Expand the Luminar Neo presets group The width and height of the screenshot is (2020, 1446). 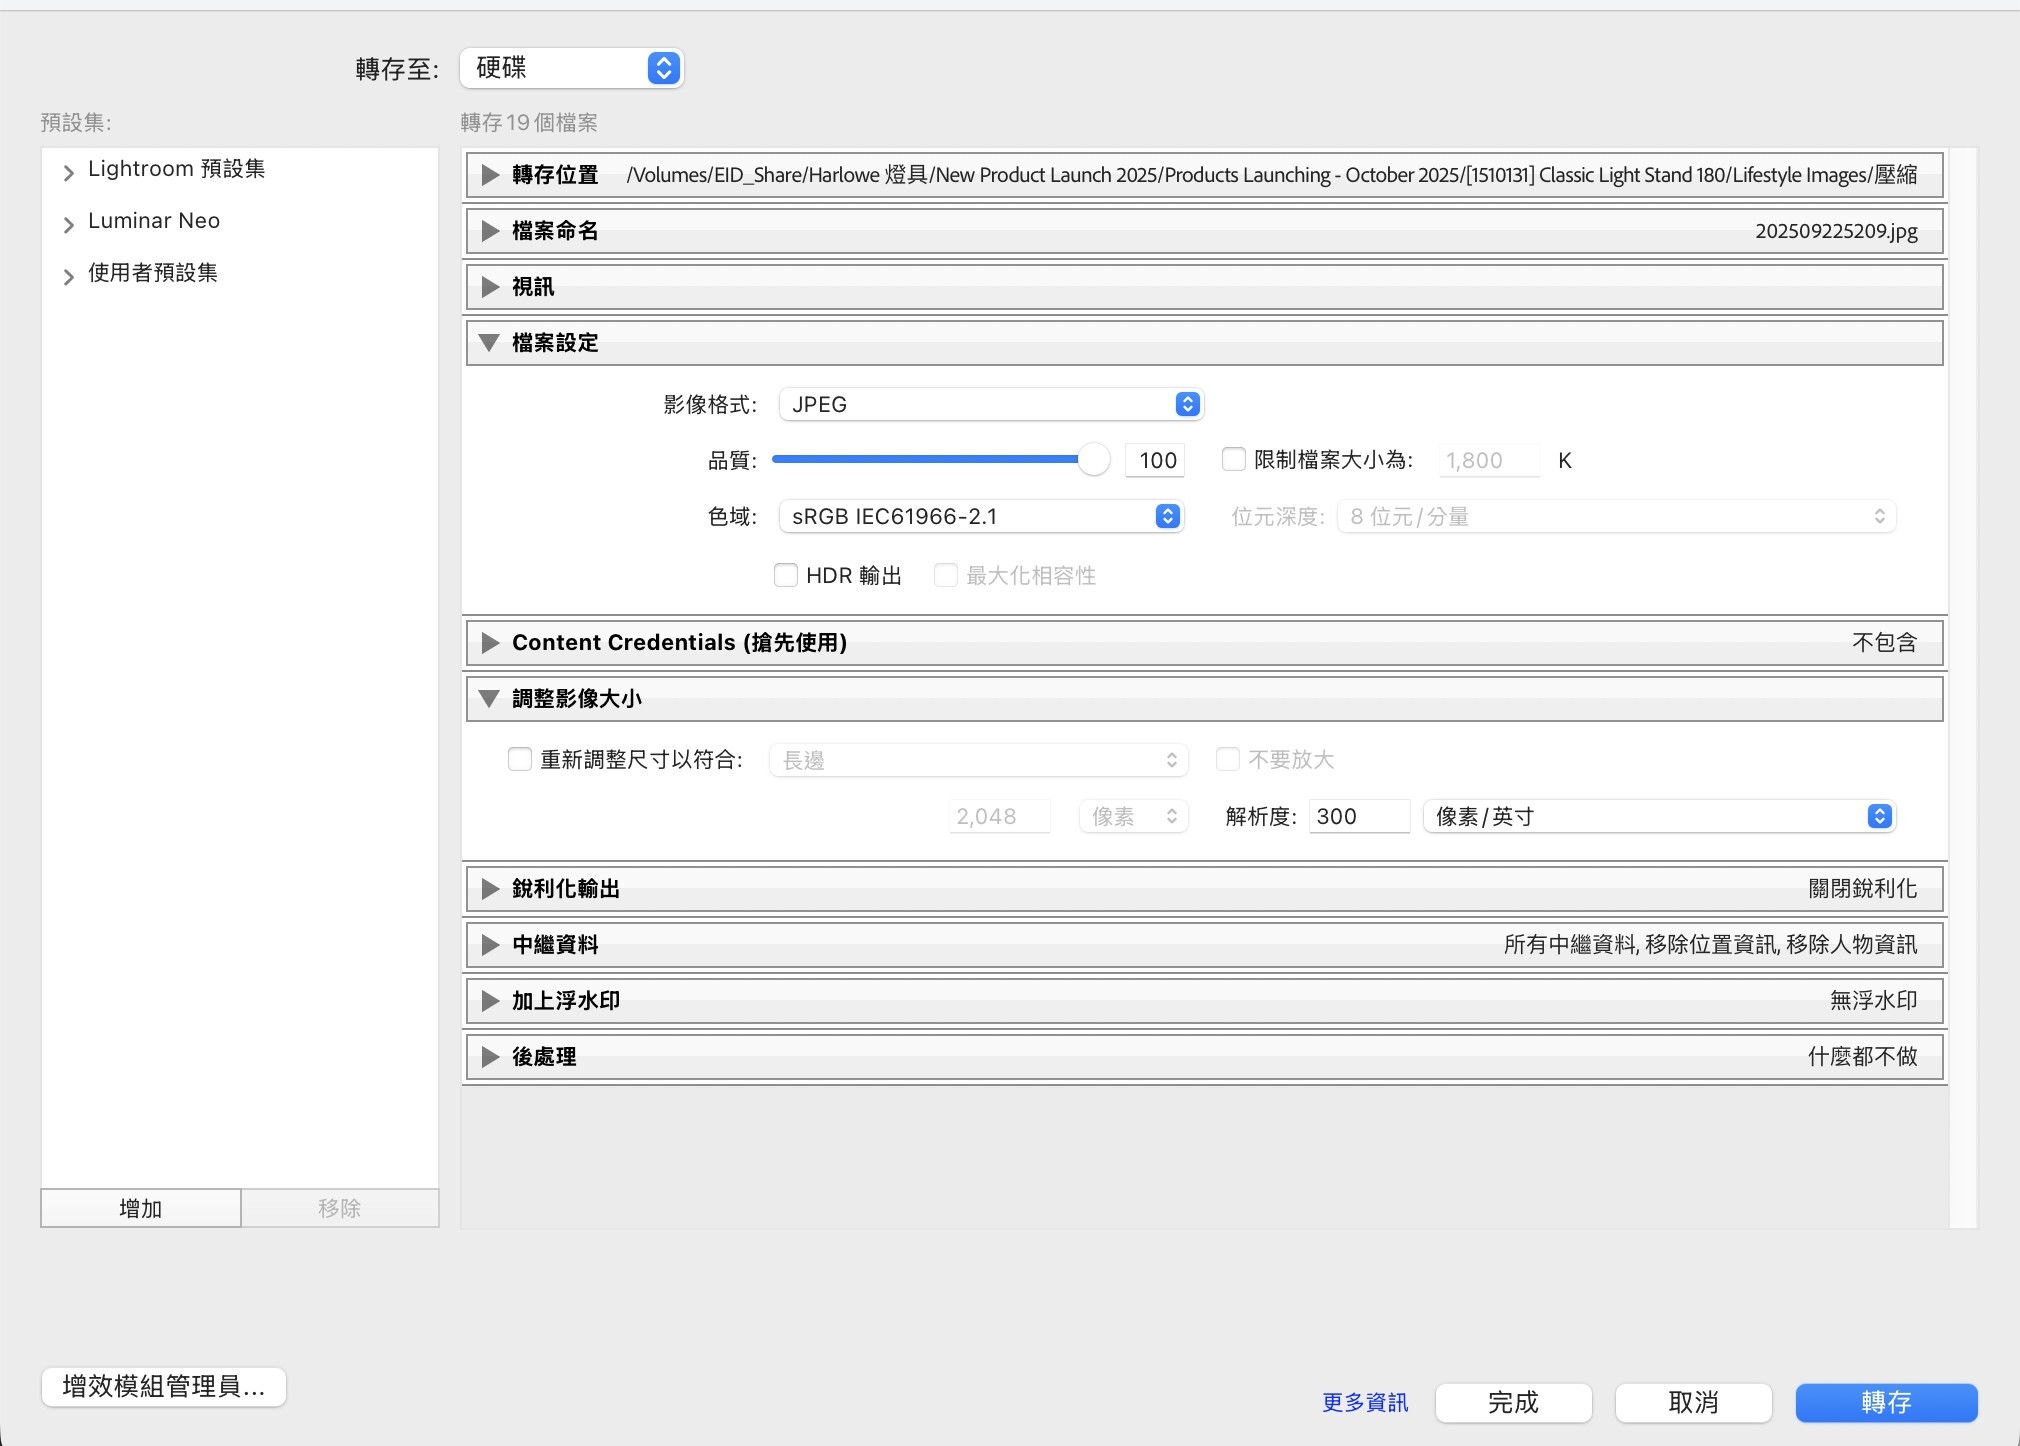coord(68,223)
